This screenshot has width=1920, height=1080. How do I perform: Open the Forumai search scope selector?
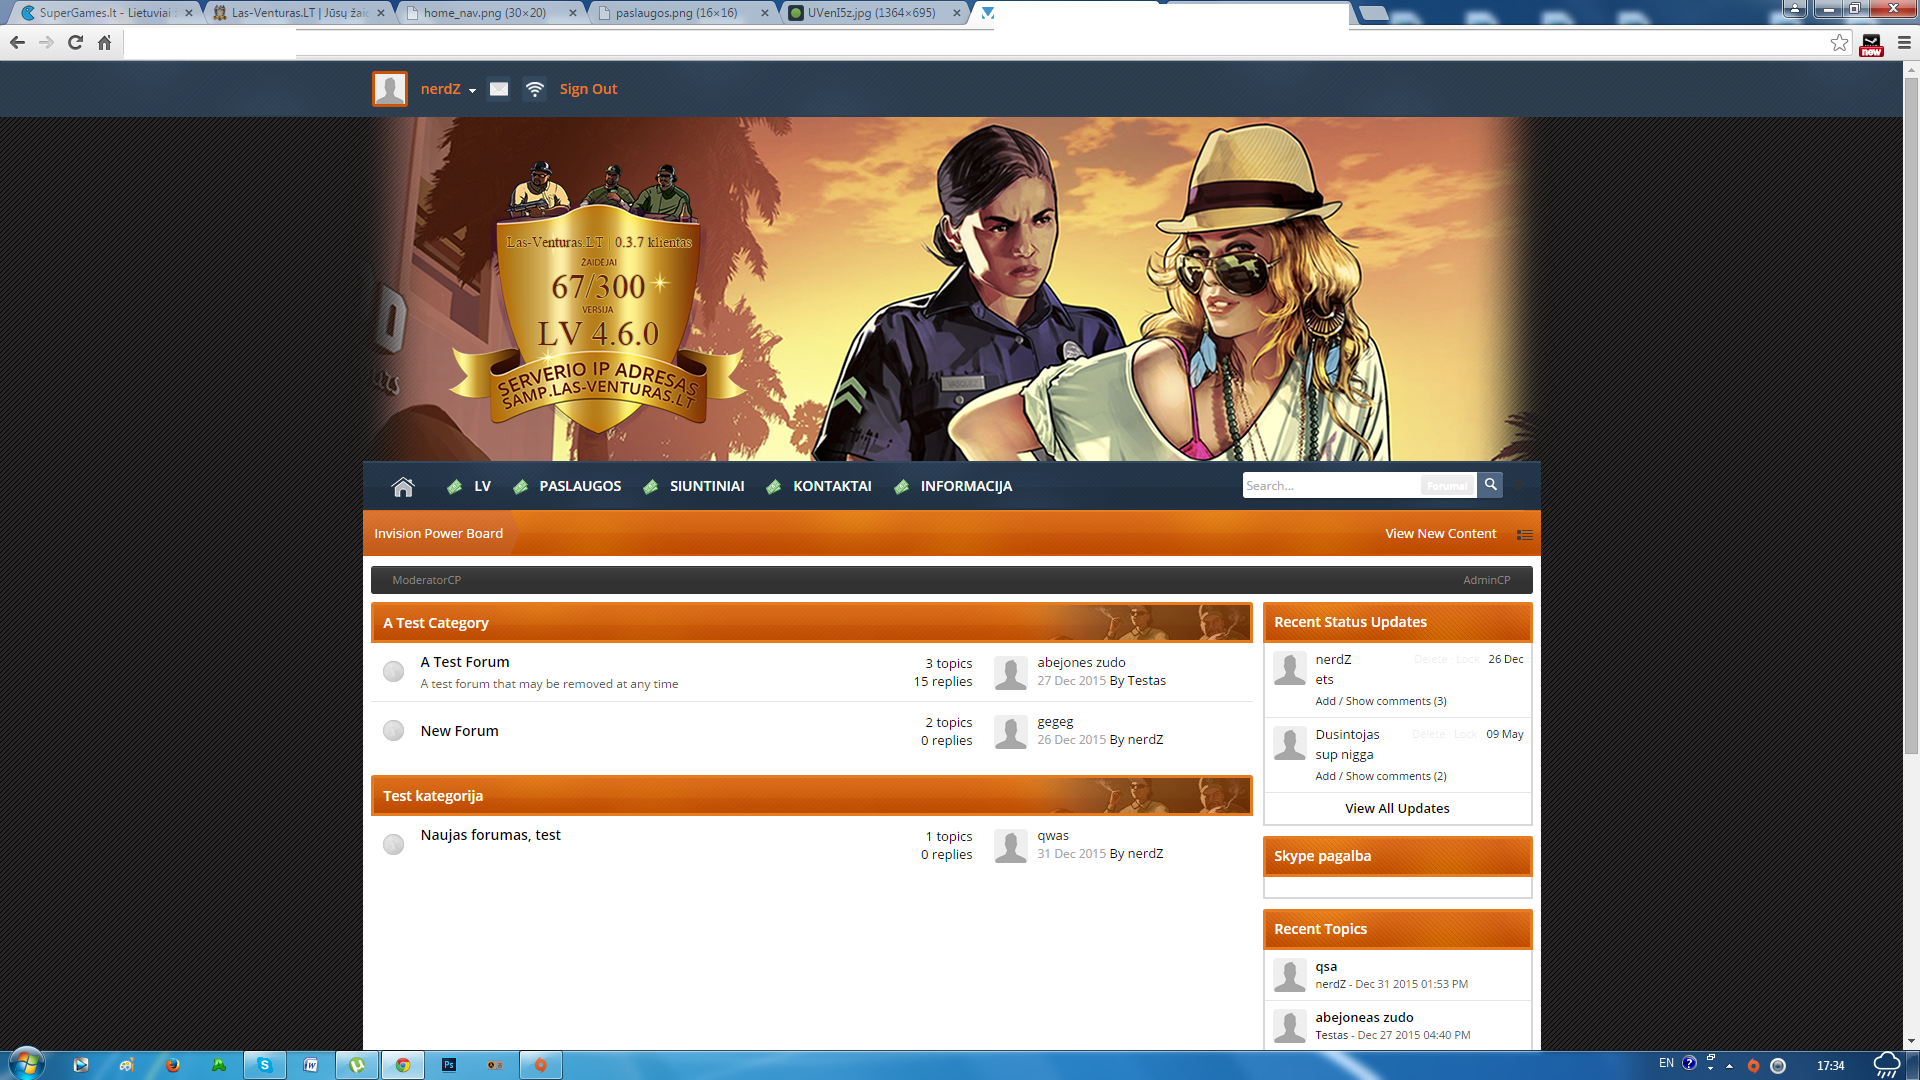pyautogui.click(x=1447, y=486)
